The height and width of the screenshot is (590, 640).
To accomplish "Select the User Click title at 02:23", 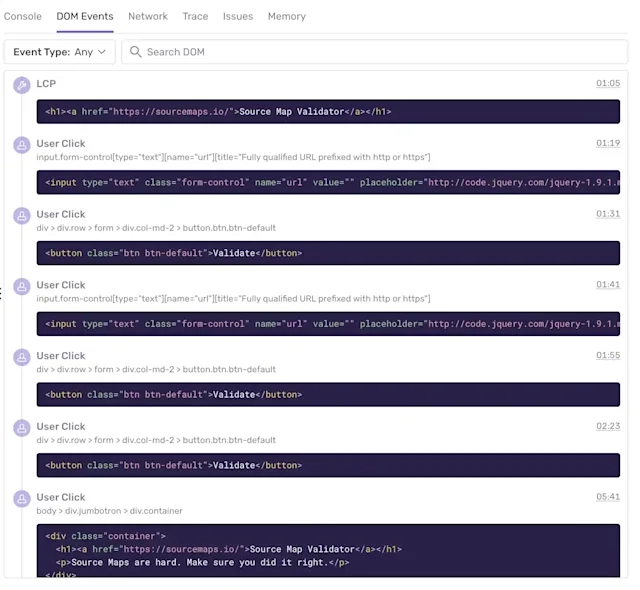I will [x=61, y=426].
